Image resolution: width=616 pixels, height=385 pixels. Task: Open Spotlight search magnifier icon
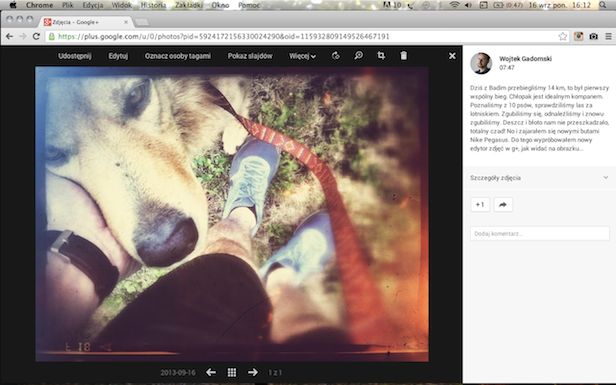[x=603, y=5]
